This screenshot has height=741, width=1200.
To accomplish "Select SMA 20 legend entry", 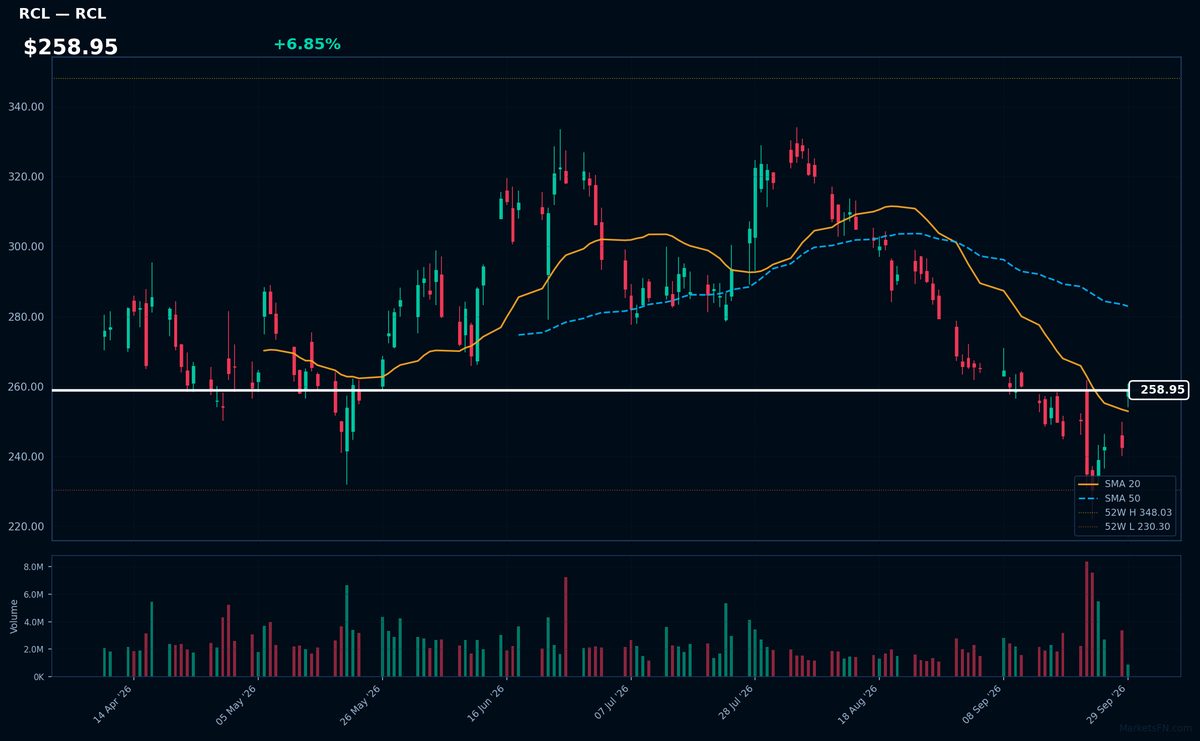I will coord(1123,484).
